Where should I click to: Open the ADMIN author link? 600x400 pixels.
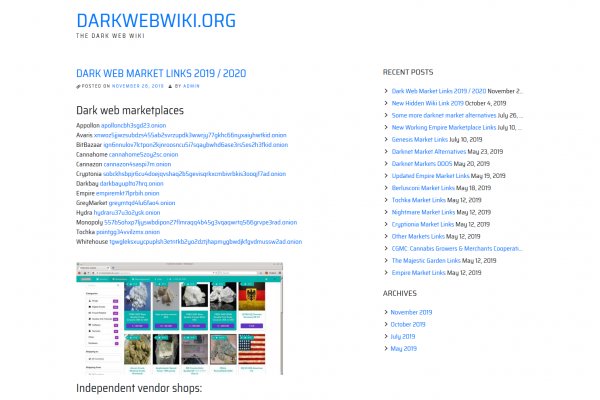click(191, 86)
